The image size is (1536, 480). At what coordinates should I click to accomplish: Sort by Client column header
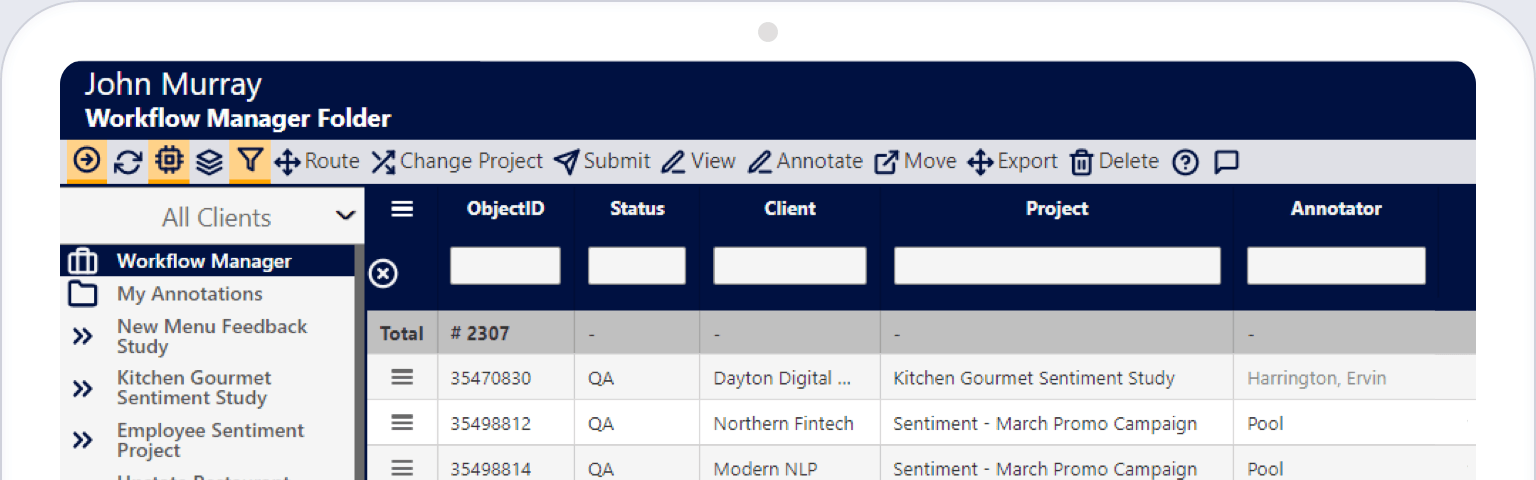click(790, 209)
